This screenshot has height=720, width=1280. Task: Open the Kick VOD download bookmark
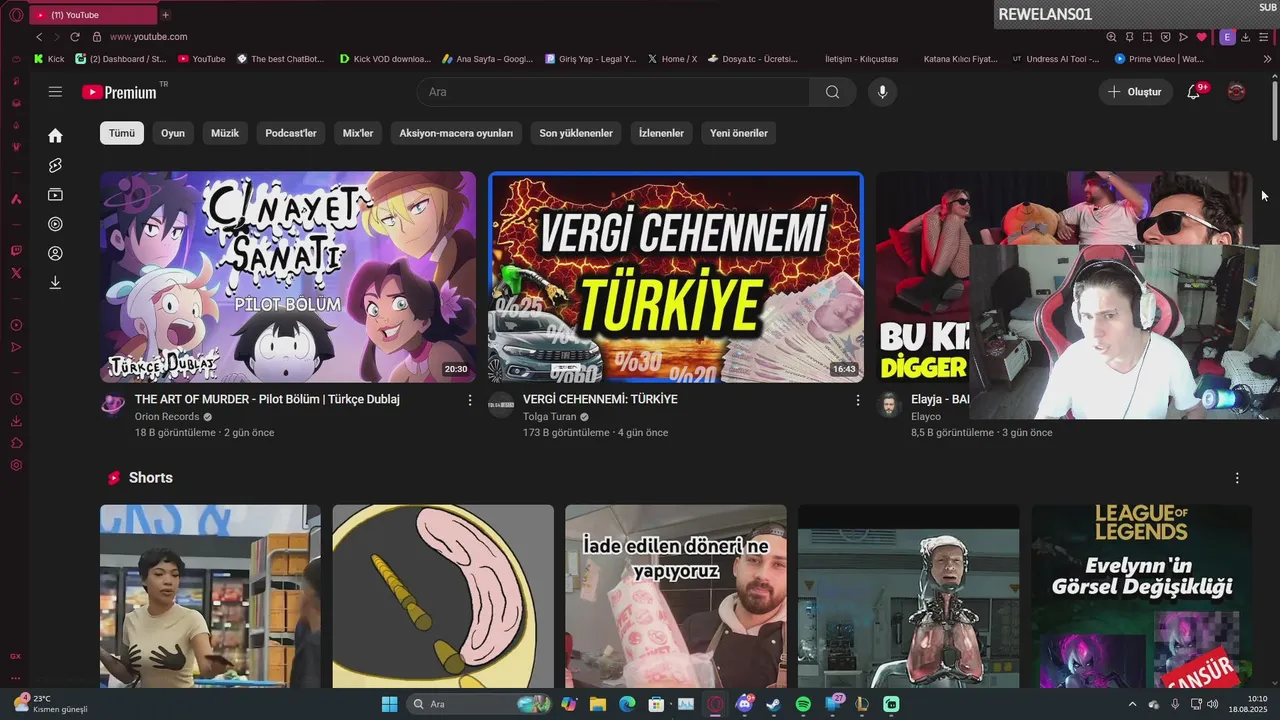pos(385,59)
